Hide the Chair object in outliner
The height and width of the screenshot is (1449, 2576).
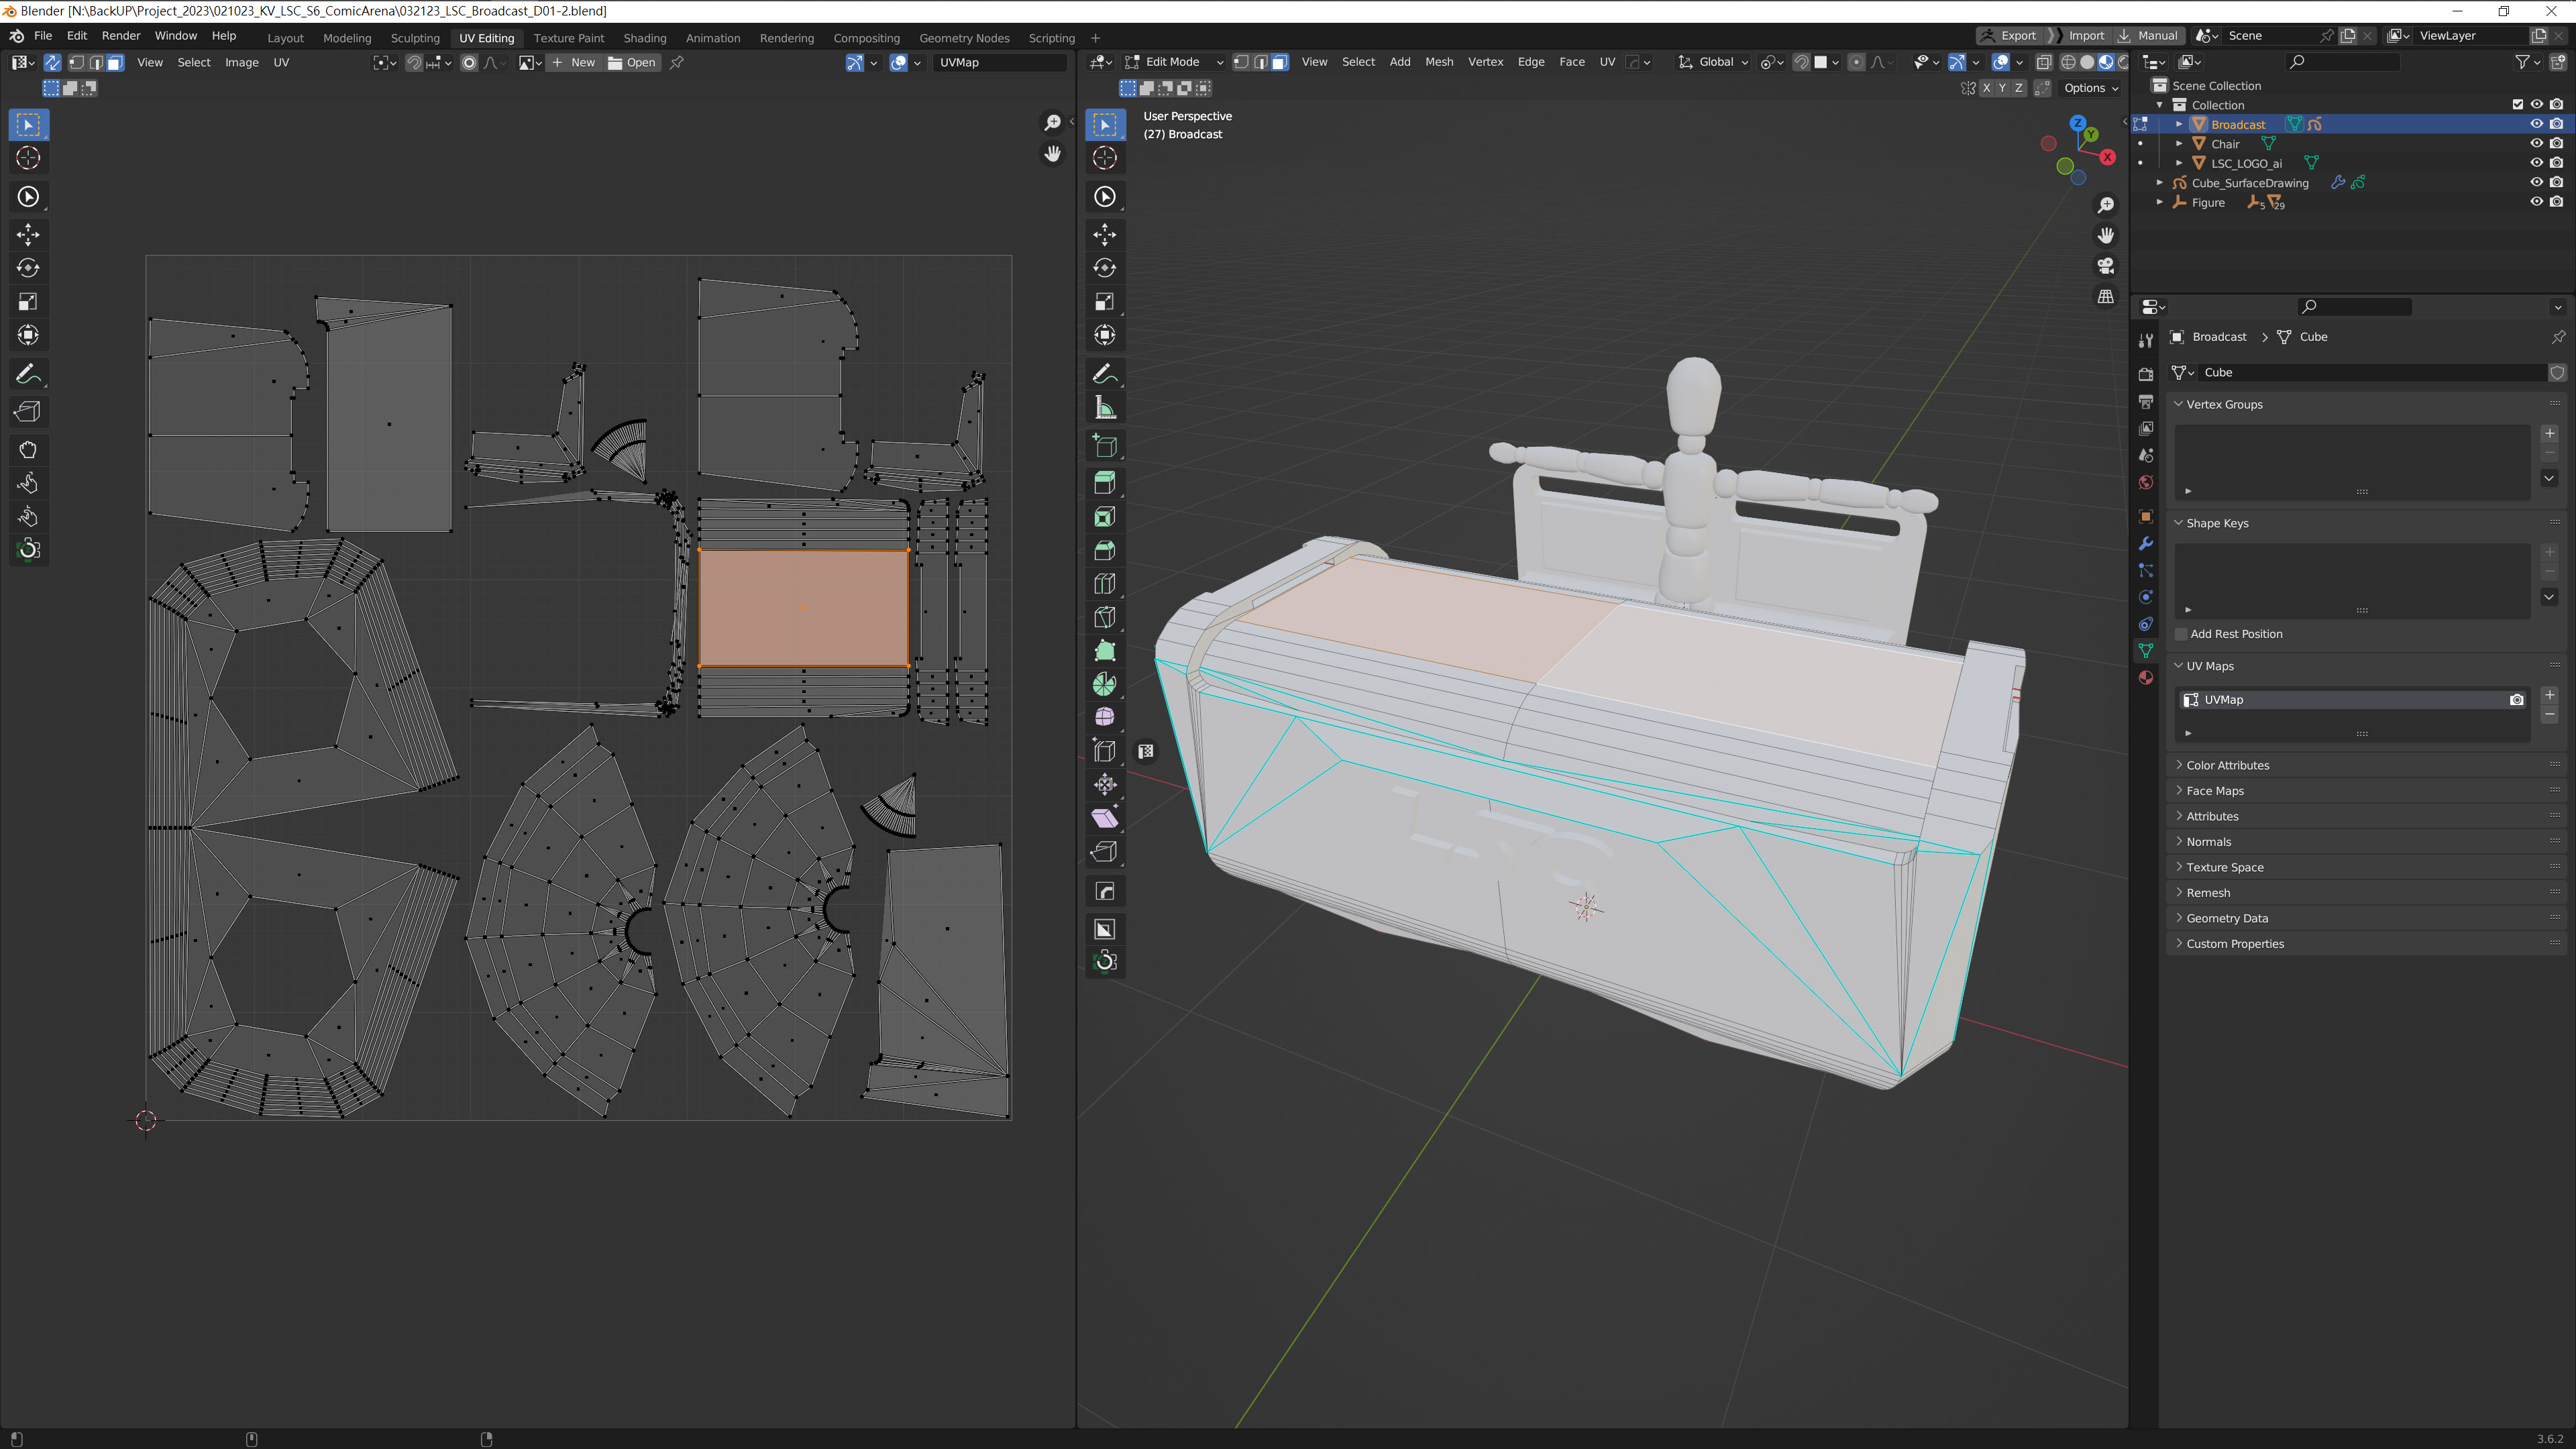click(2536, 144)
